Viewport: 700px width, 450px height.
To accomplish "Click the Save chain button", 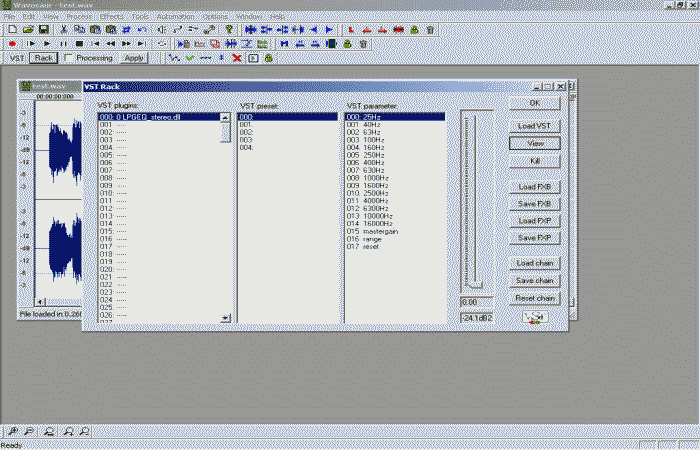I will pyautogui.click(x=534, y=280).
